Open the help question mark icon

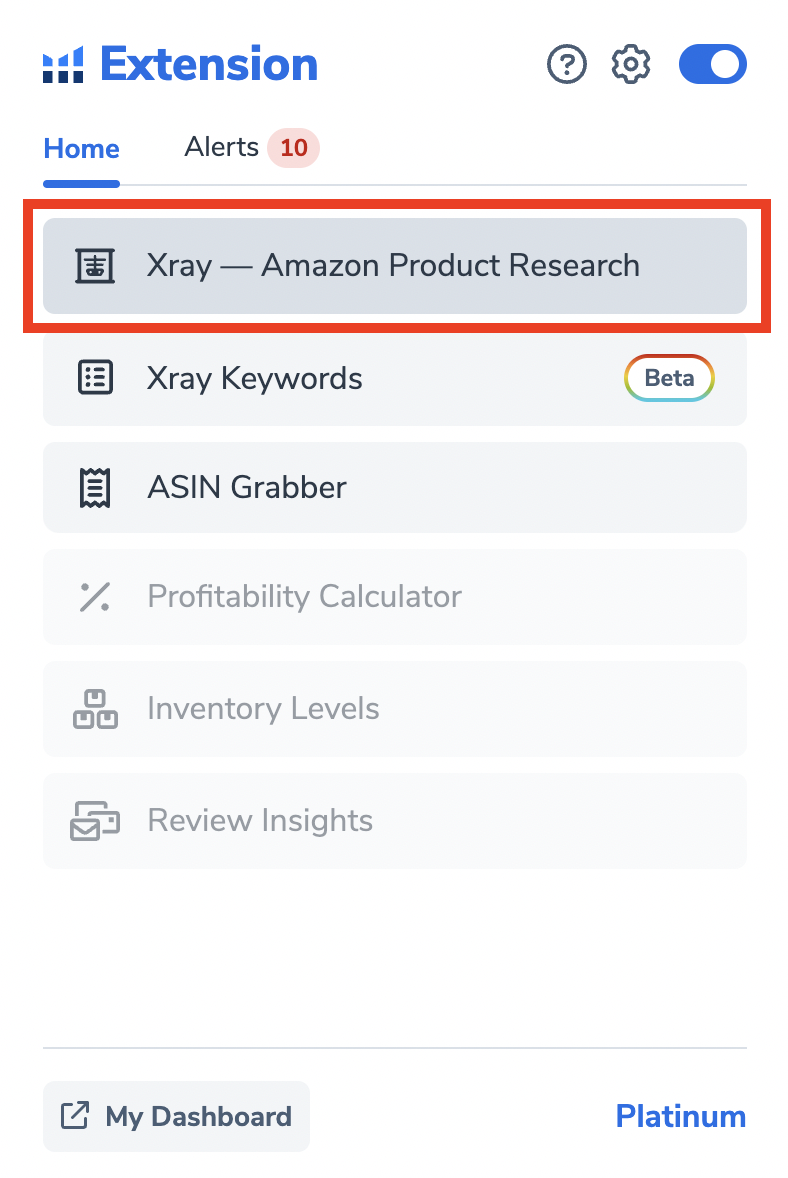coord(566,65)
